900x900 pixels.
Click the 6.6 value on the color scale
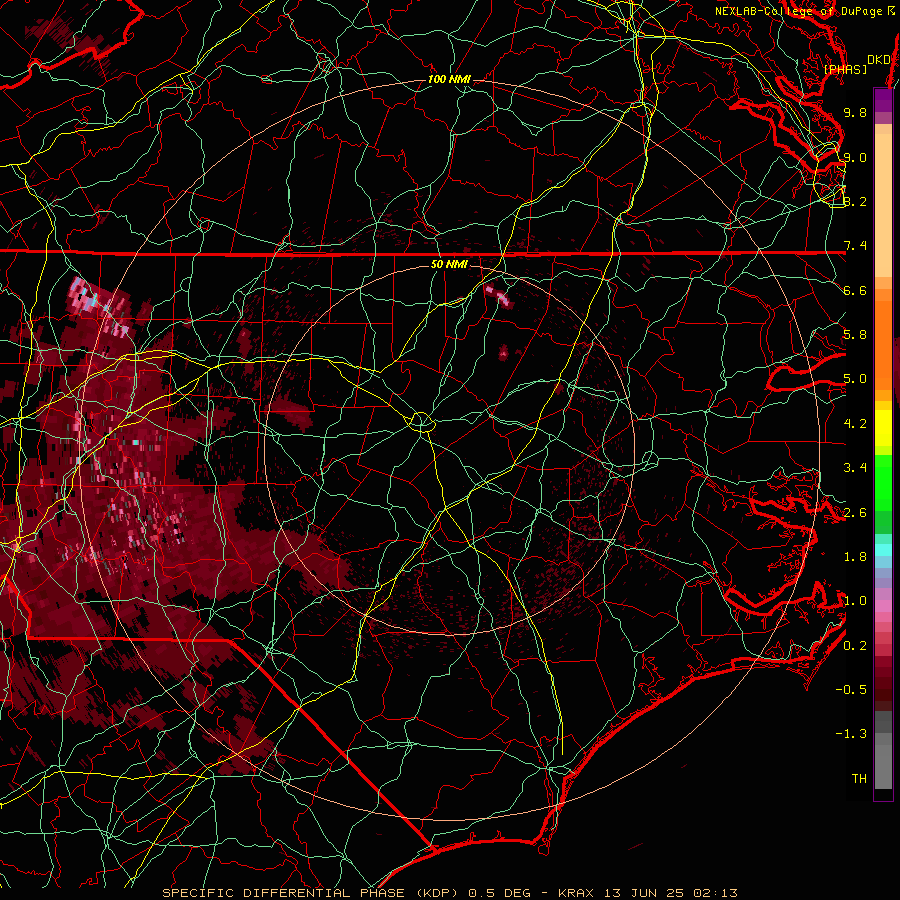(x=855, y=290)
